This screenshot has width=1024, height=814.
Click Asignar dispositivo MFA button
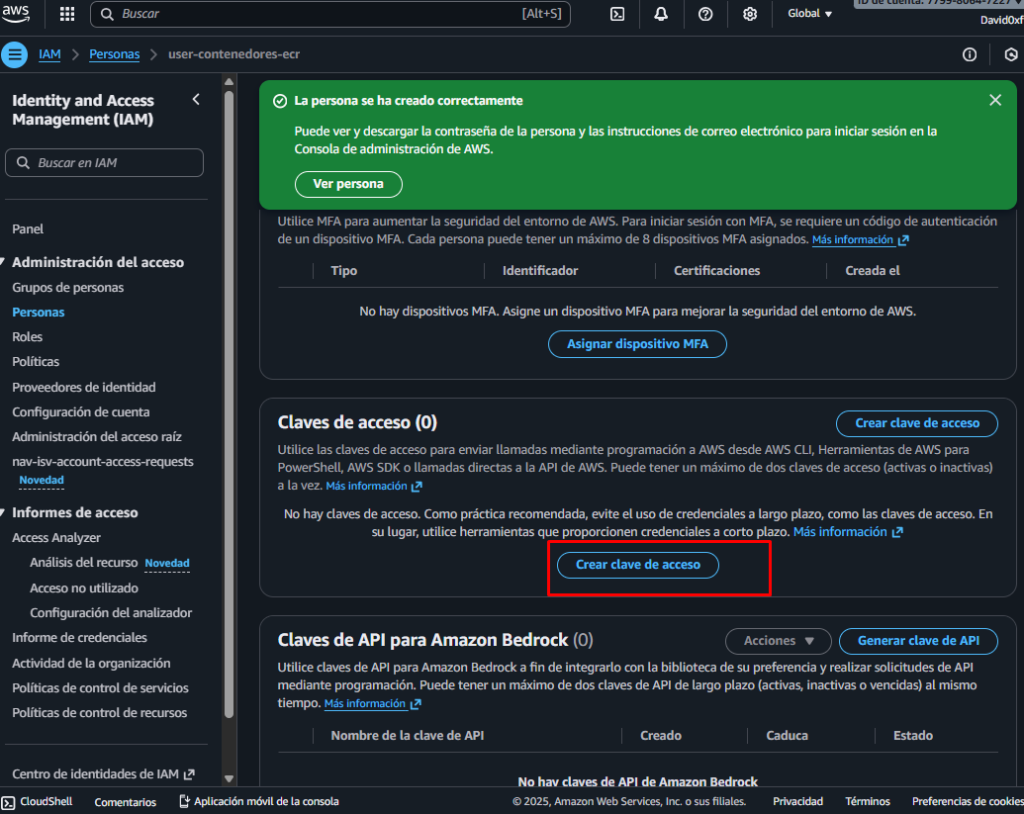click(x=637, y=344)
